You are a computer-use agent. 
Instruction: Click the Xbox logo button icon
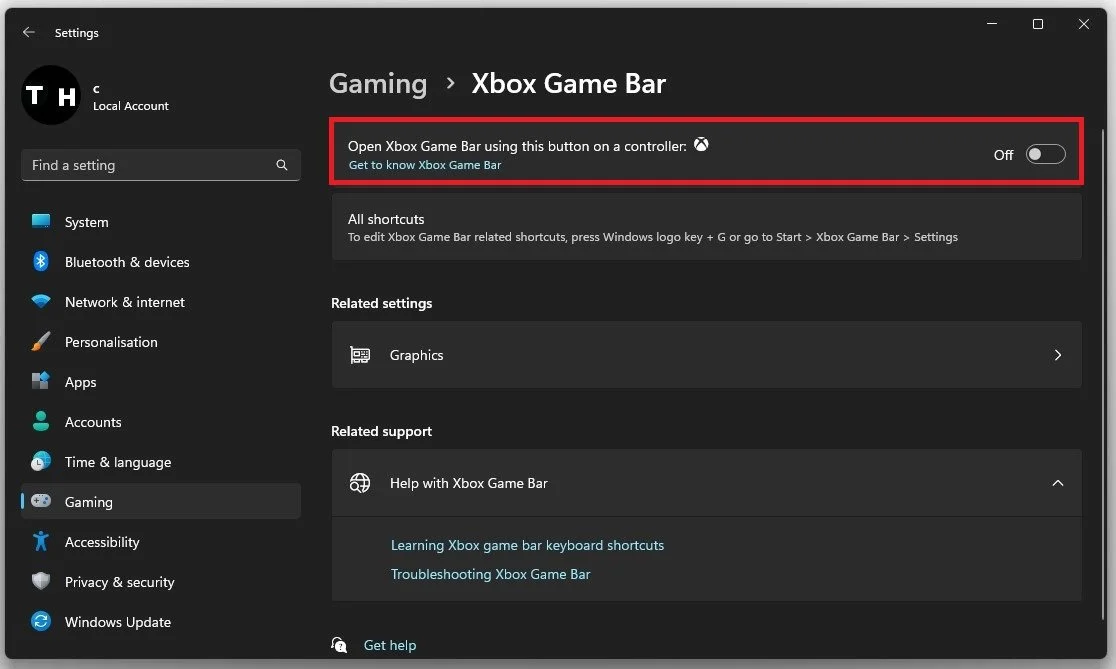click(701, 145)
